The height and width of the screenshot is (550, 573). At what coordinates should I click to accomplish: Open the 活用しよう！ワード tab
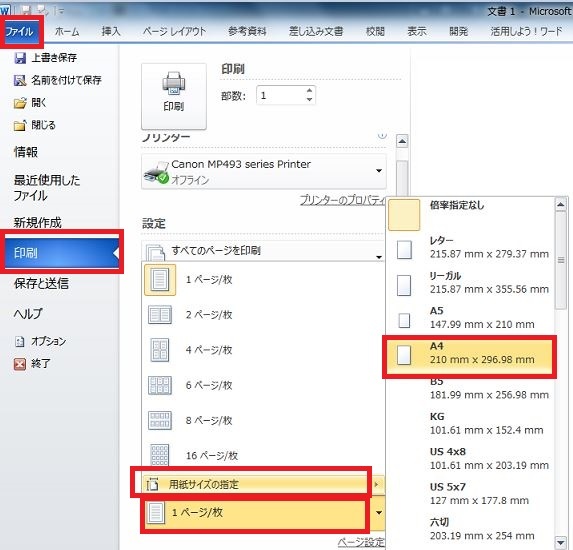(526, 32)
